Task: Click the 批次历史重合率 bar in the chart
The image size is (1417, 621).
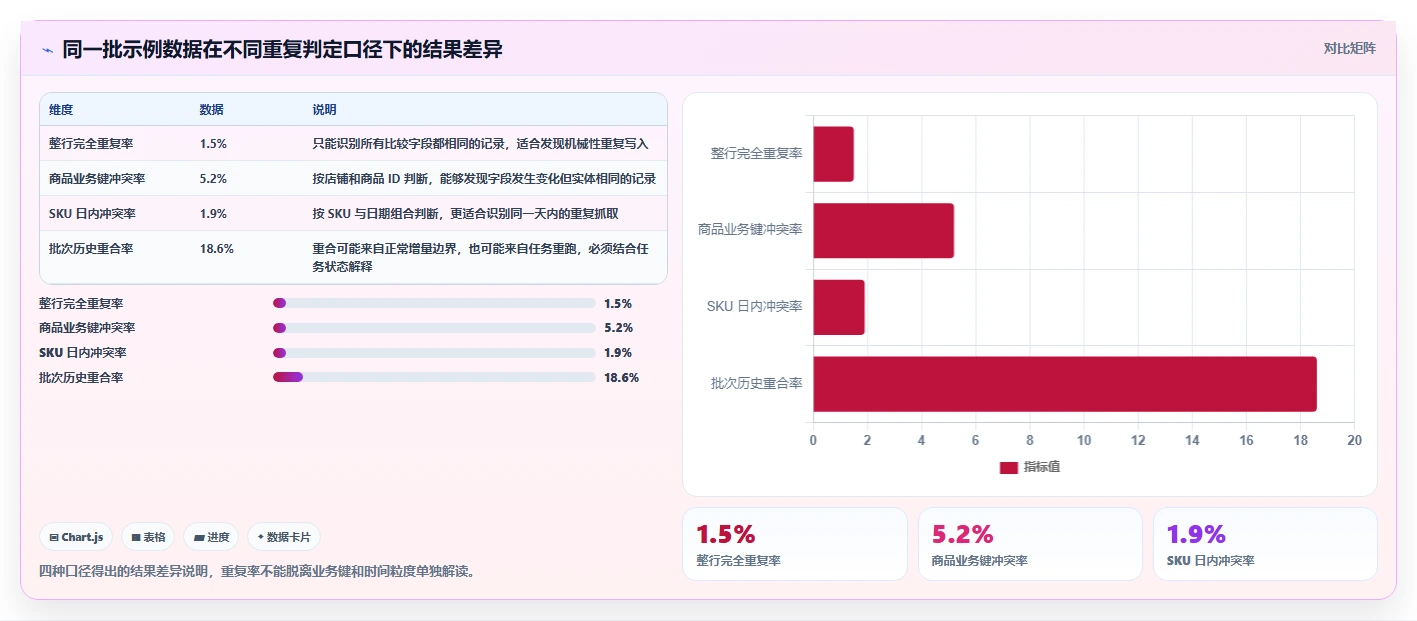Action: (1065, 384)
